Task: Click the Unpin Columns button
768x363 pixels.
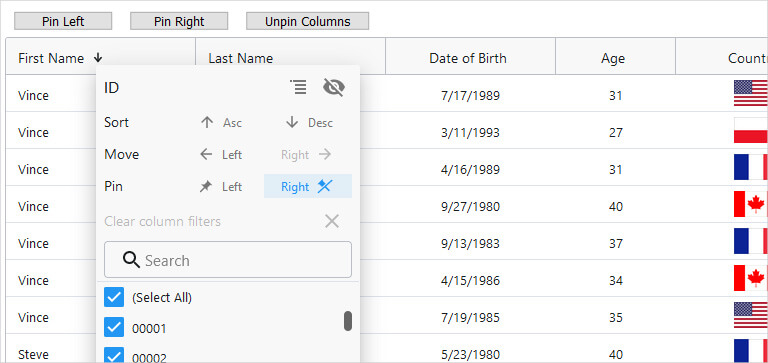Action: (x=308, y=22)
